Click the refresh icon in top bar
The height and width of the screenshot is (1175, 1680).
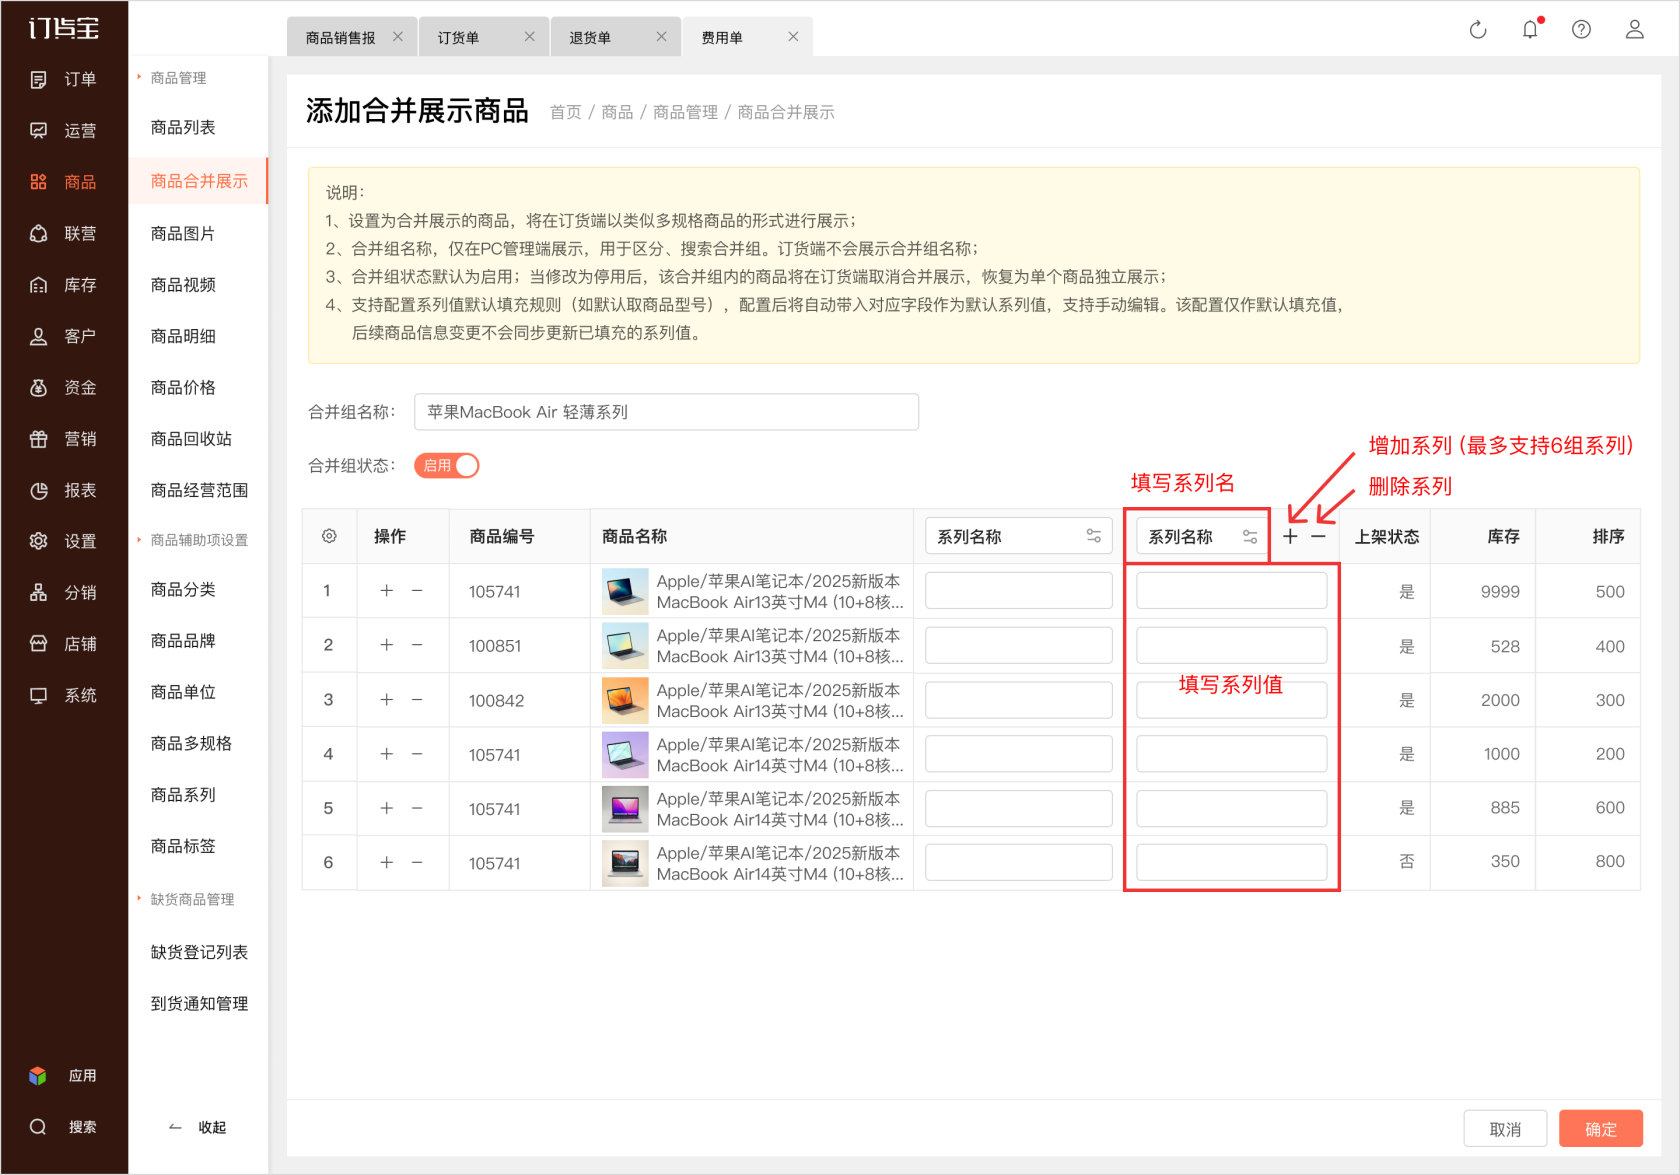[x=1478, y=30]
